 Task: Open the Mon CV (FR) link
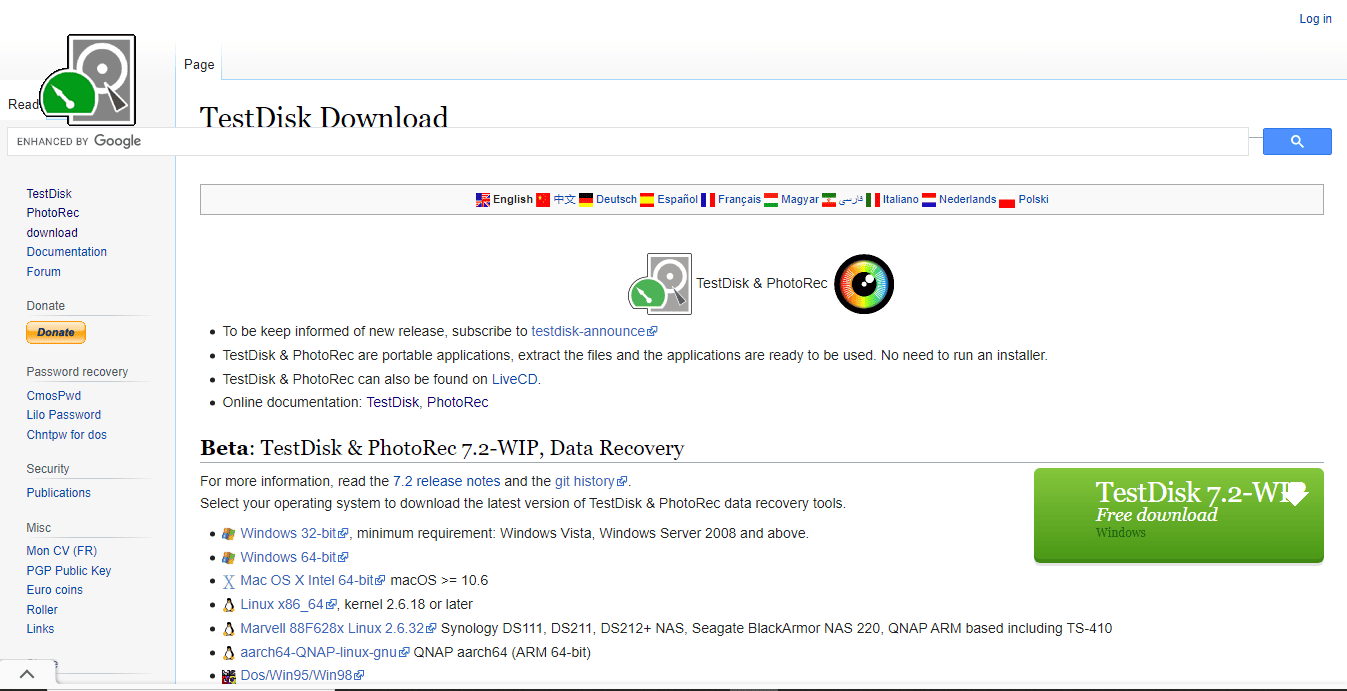(x=62, y=551)
